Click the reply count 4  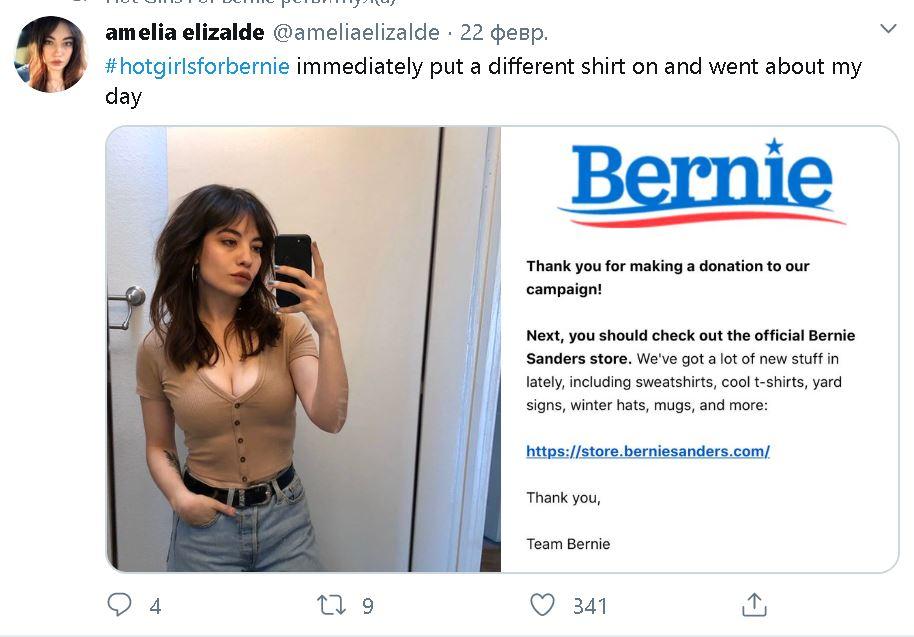click(155, 606)
